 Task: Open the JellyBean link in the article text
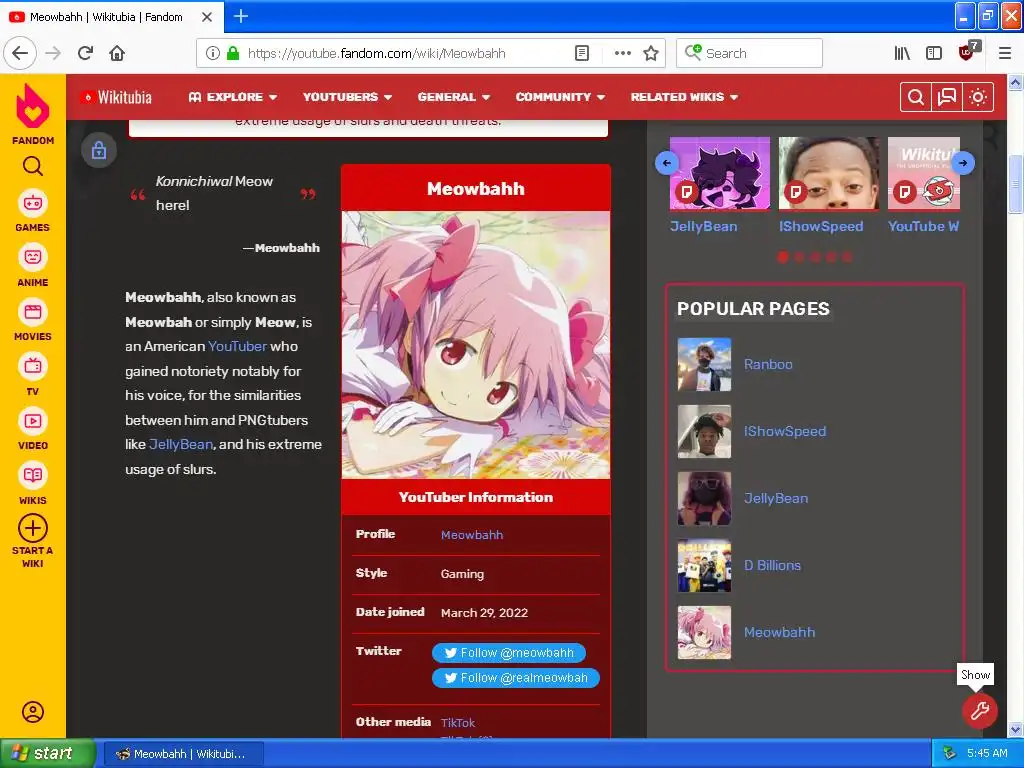coord(181,444)
